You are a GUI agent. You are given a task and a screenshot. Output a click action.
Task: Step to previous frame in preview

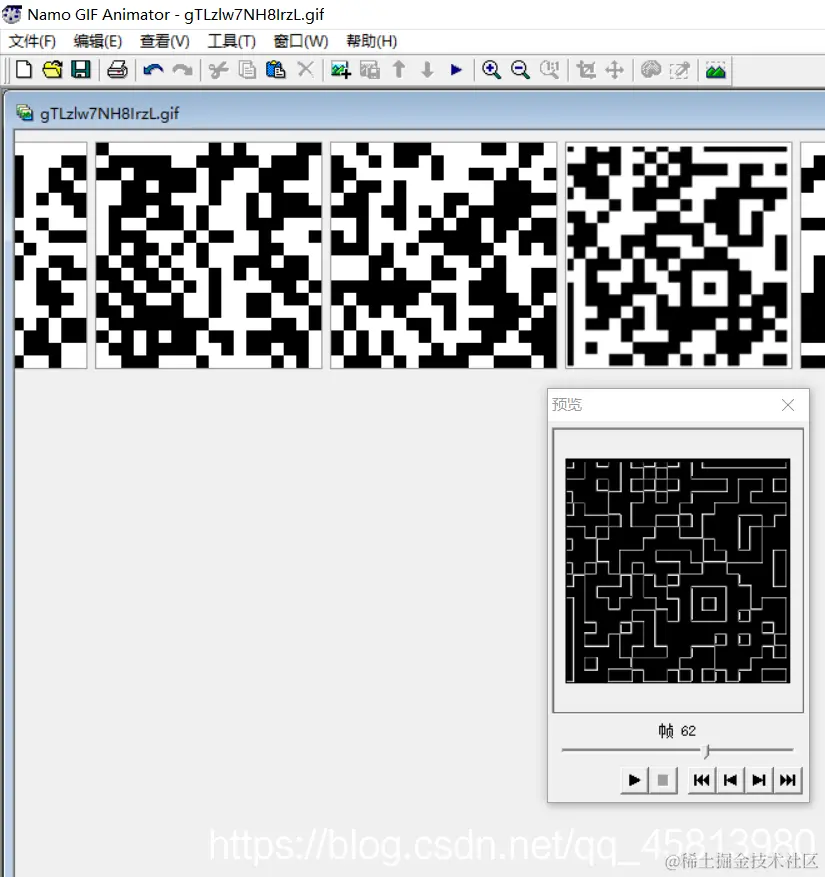[730, 780]
